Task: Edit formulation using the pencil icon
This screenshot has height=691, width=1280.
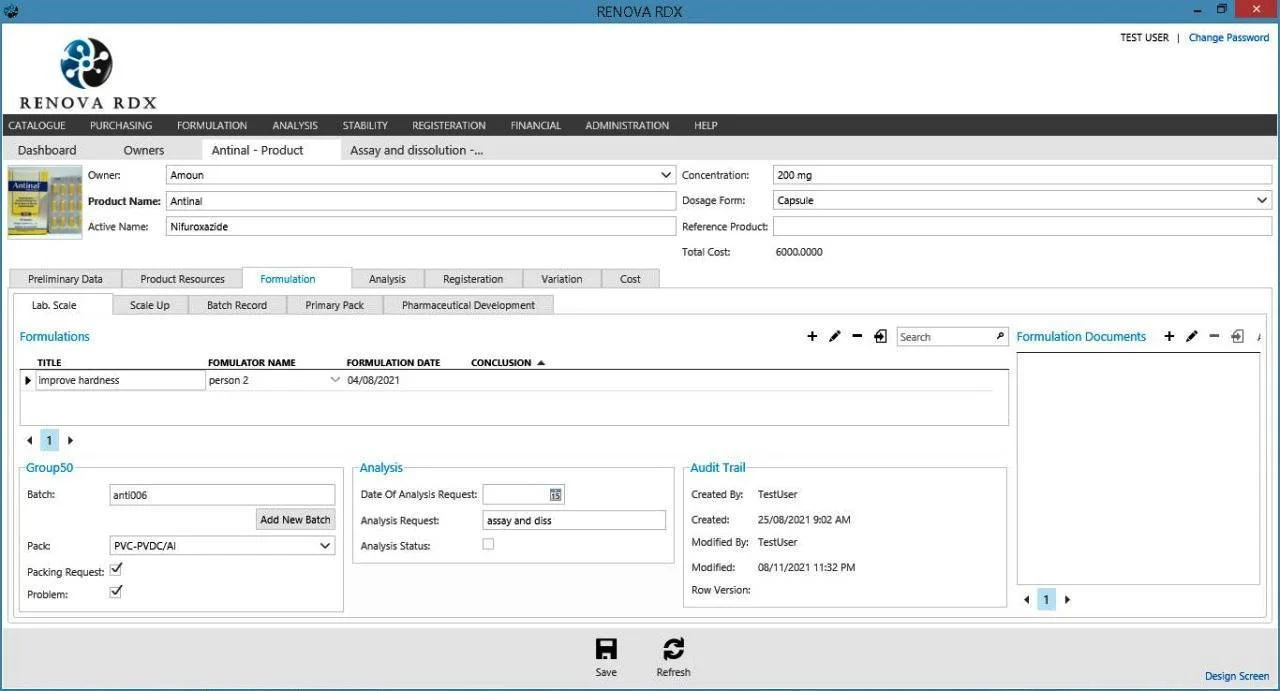Action: [835, 337]
